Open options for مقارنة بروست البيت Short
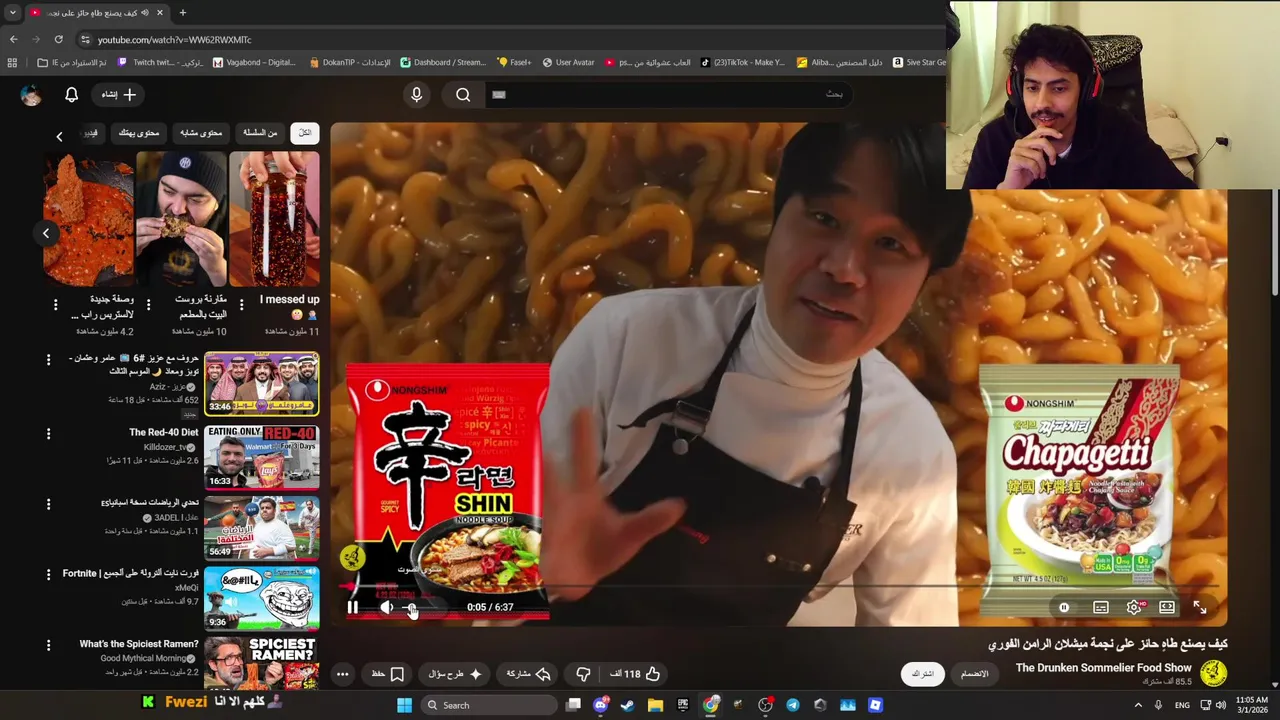The width and height of the screenshot is (1280, 720). tap(148, 304)
